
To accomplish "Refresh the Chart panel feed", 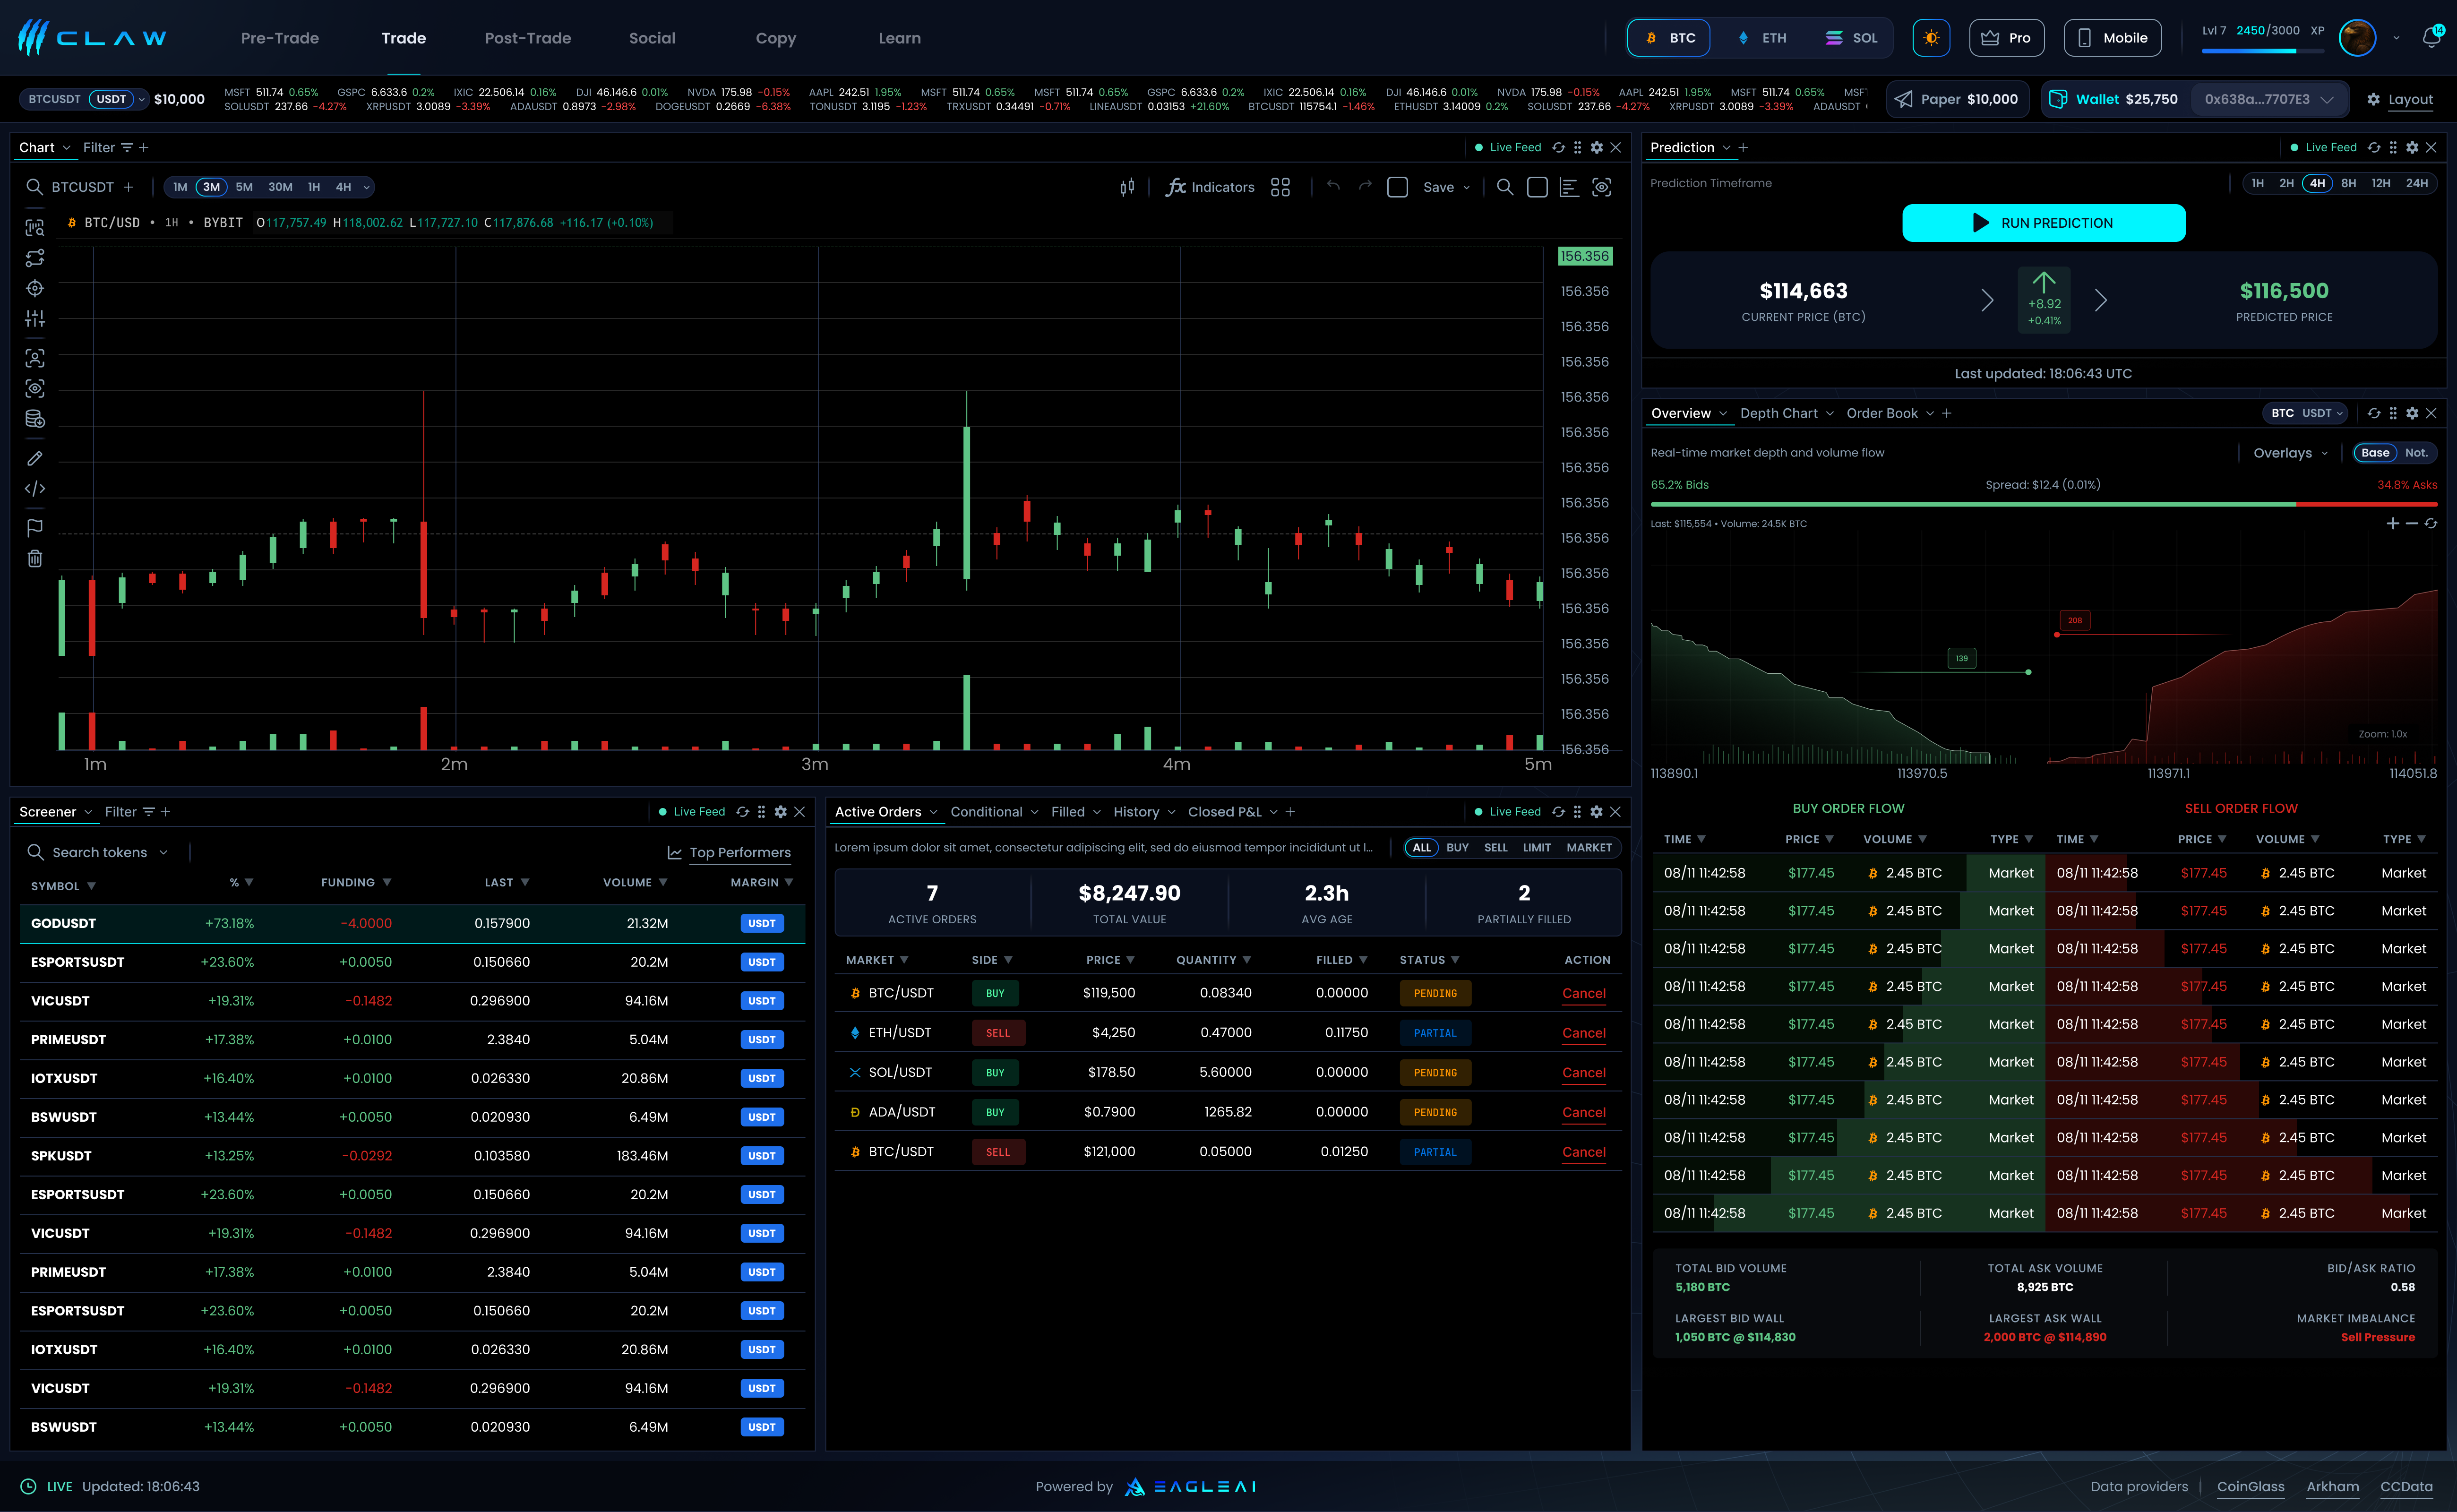I will coord(1558,147).
